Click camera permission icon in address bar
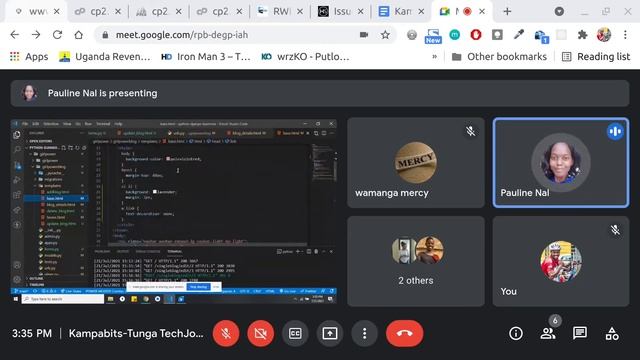 tap(364, 35)
